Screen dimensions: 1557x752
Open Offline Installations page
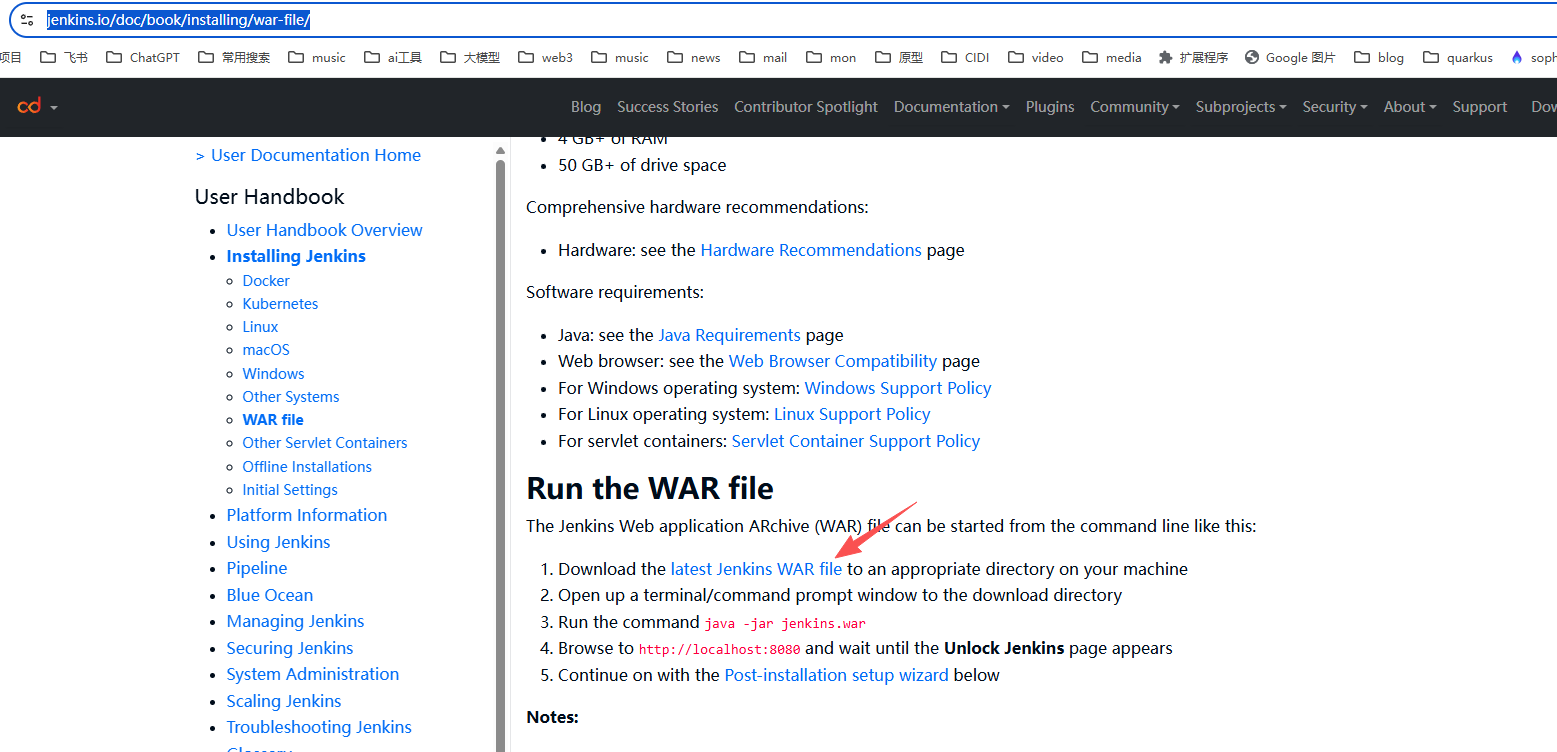click(x=307, y=467)
